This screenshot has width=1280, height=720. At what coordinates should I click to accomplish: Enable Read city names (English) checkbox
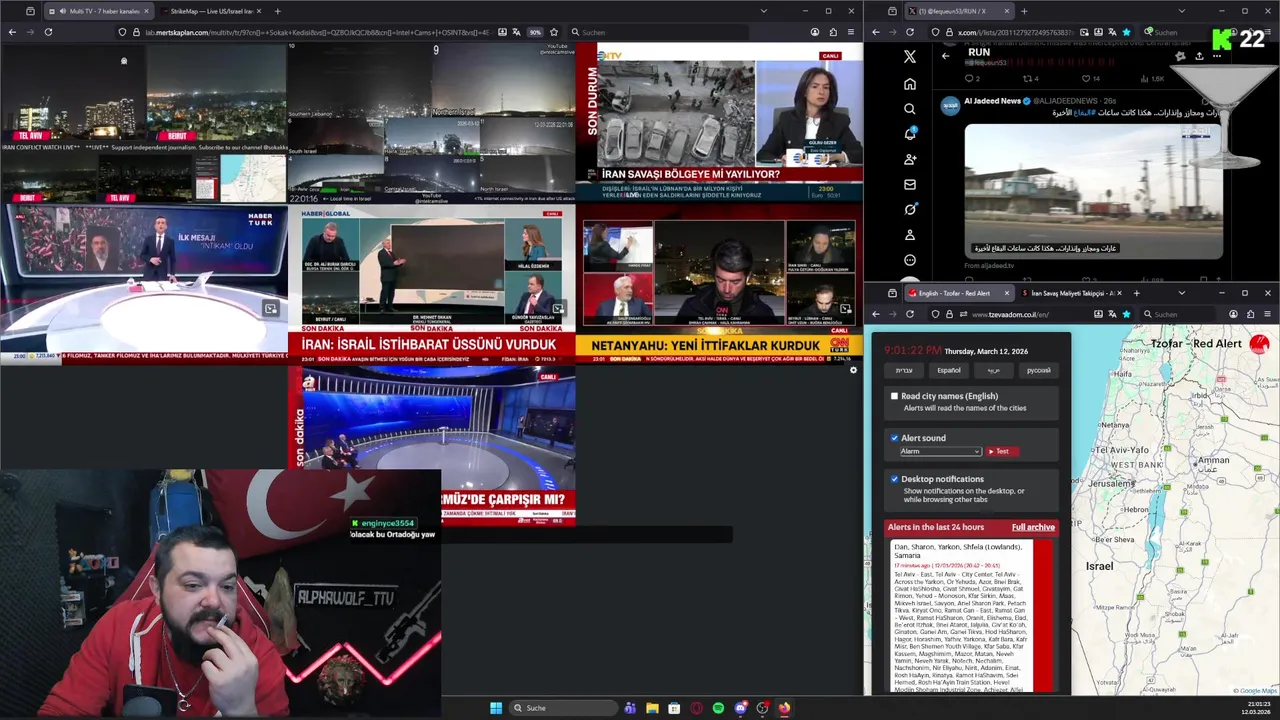[x=894, y=396]
